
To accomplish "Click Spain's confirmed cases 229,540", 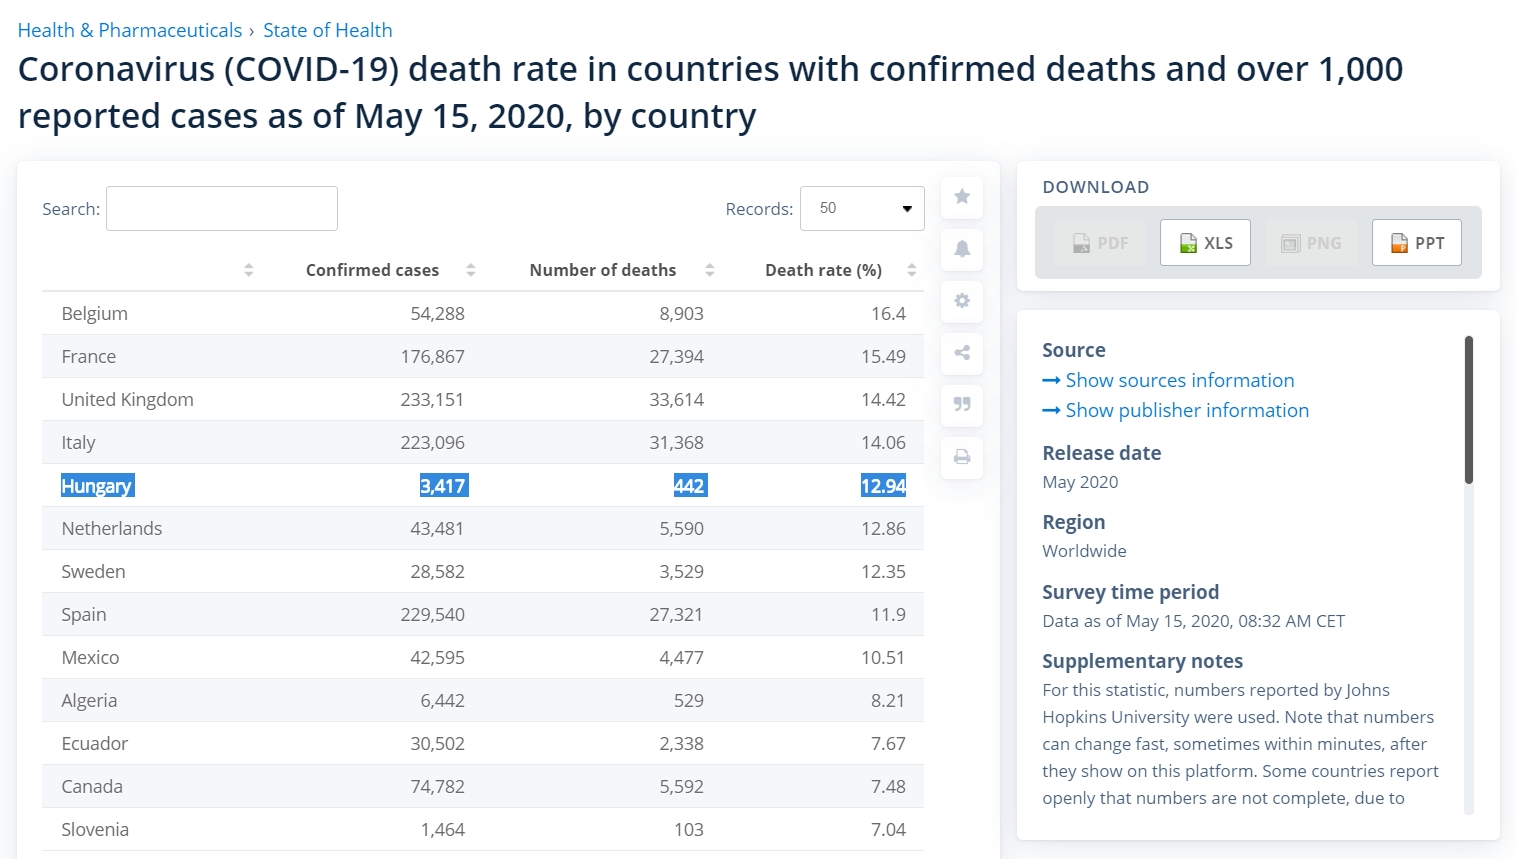I will [x=432, y=614].
